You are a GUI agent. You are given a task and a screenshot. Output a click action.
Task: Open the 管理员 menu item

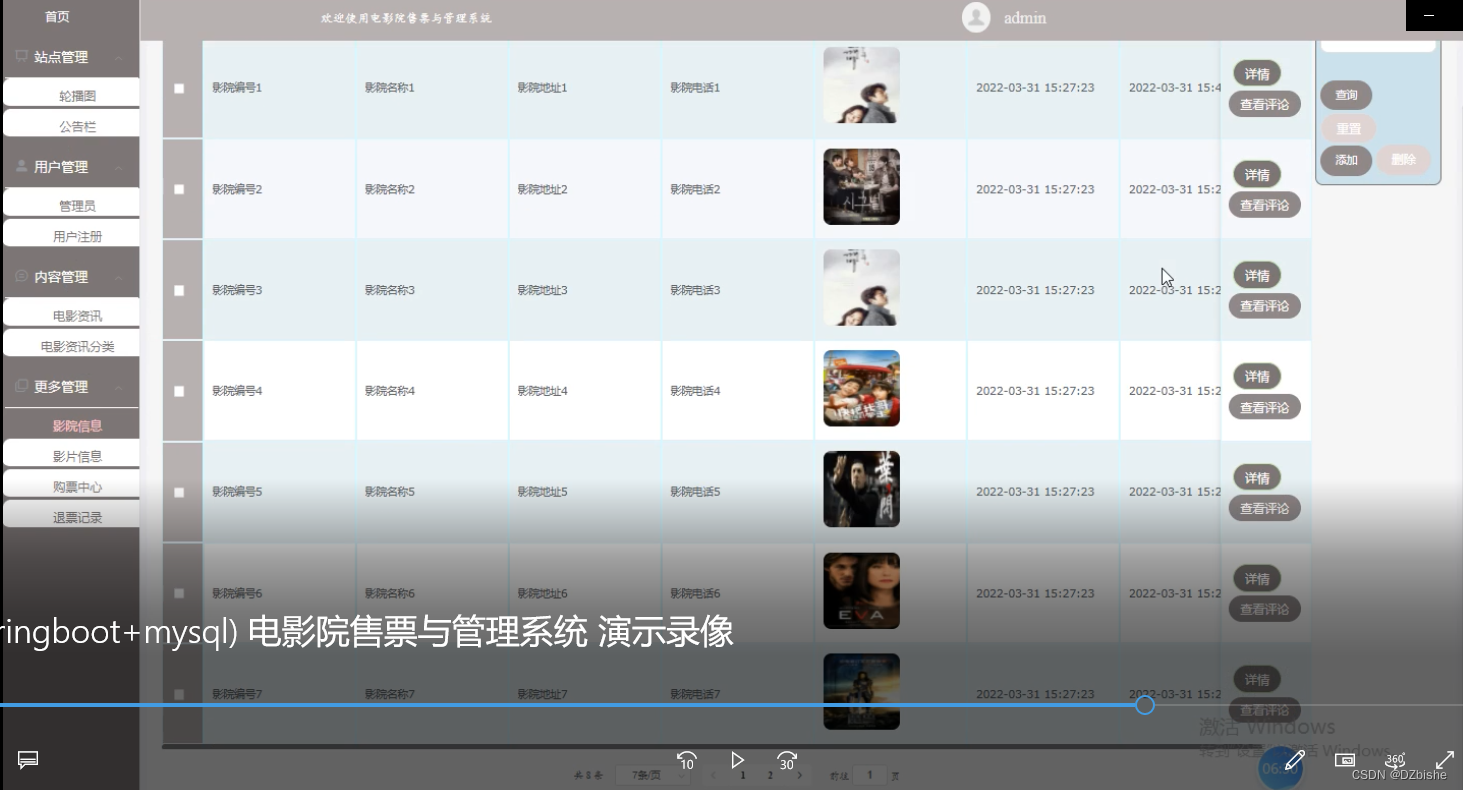[71, 203]
